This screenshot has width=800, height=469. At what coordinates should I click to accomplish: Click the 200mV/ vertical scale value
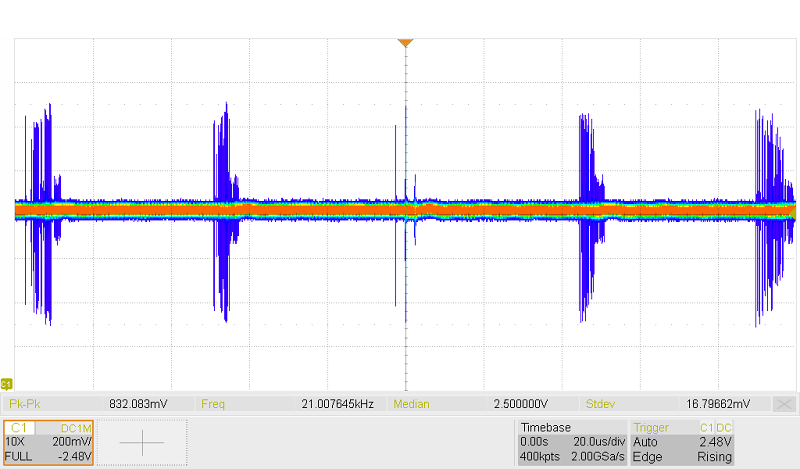(x=72, y=441)
